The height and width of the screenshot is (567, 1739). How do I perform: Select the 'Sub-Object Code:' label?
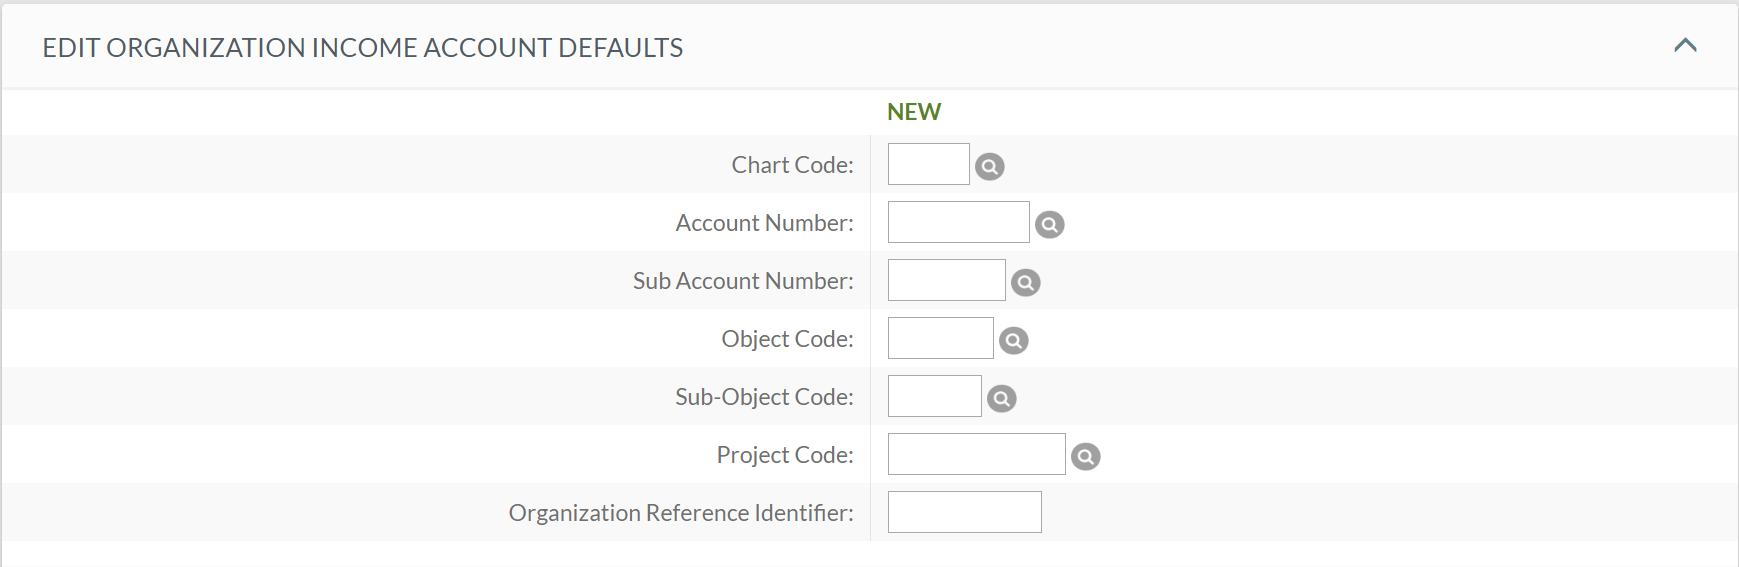point(765,397)
